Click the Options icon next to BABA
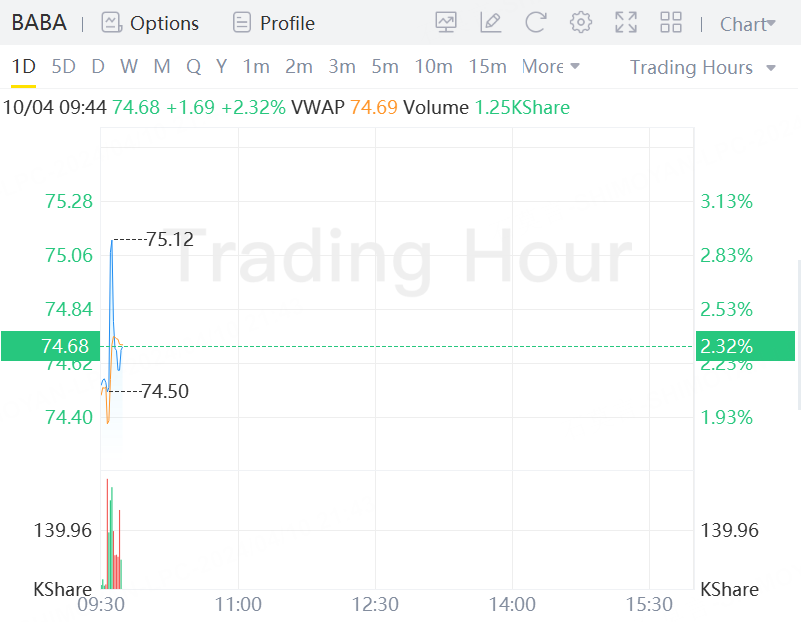The image size is (801, 622). pyautogui.click(x=111, y=23)
